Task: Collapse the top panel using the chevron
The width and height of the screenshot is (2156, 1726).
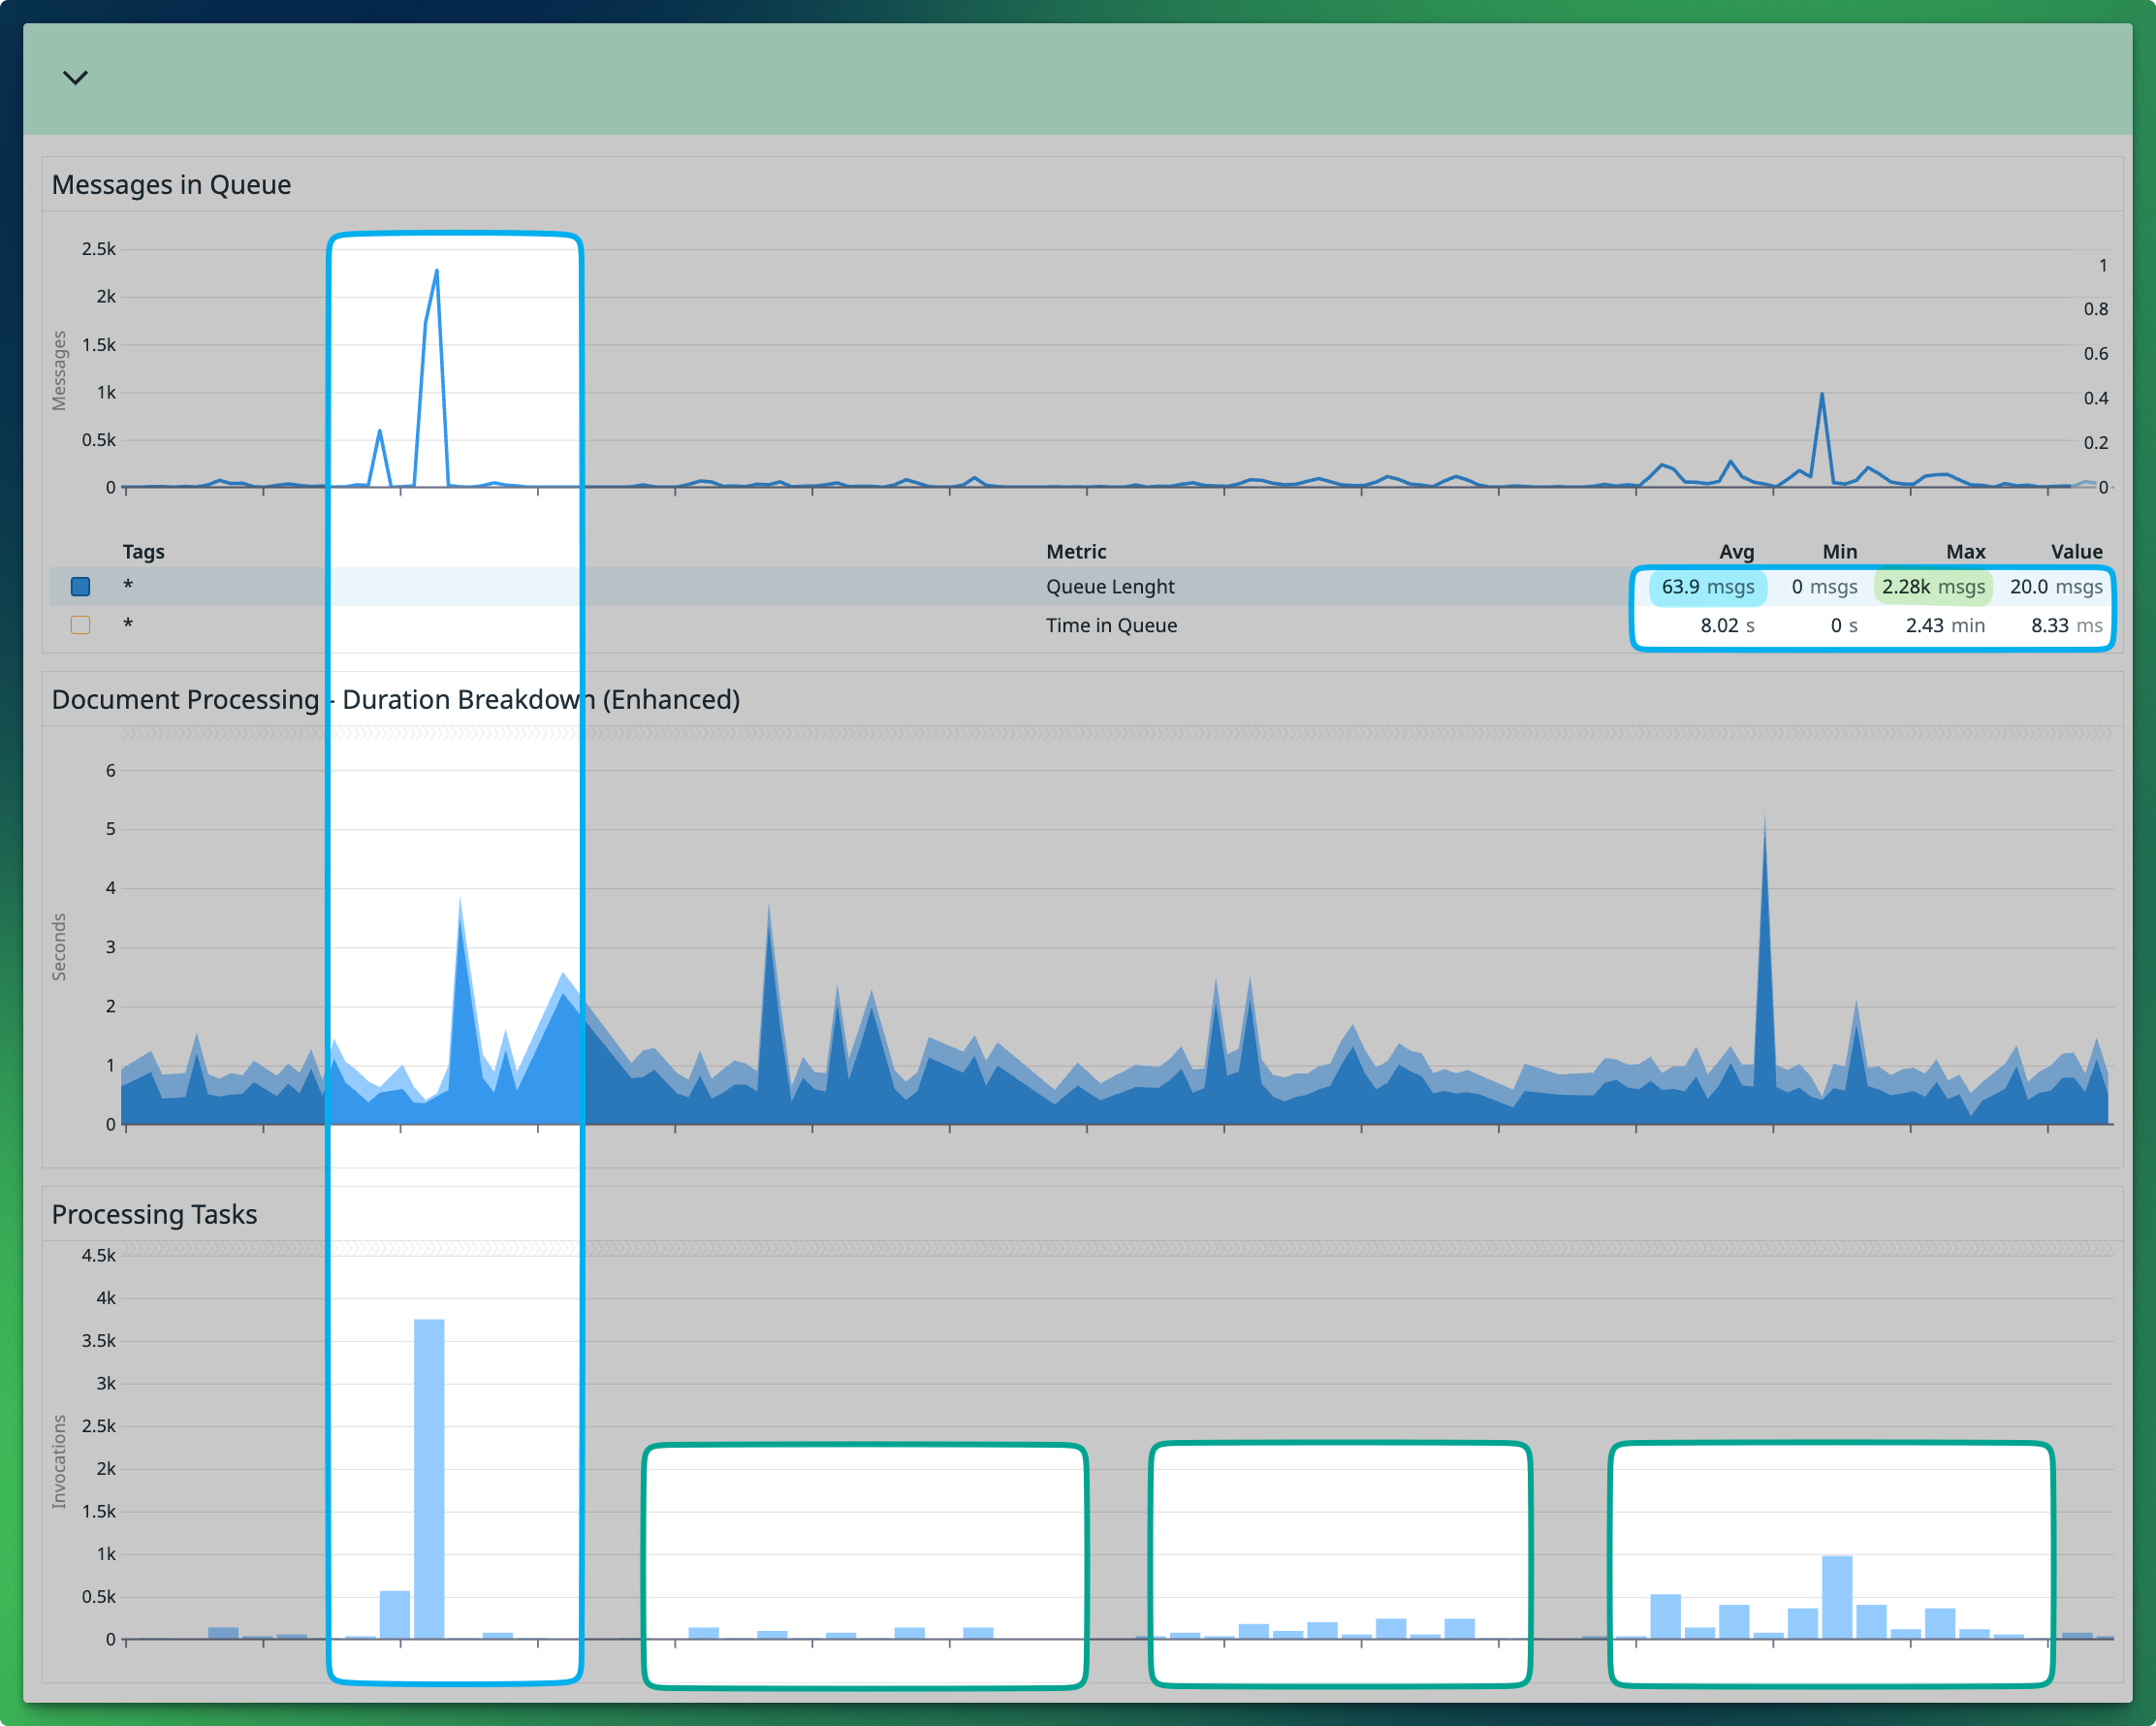Action: point(76,78)
